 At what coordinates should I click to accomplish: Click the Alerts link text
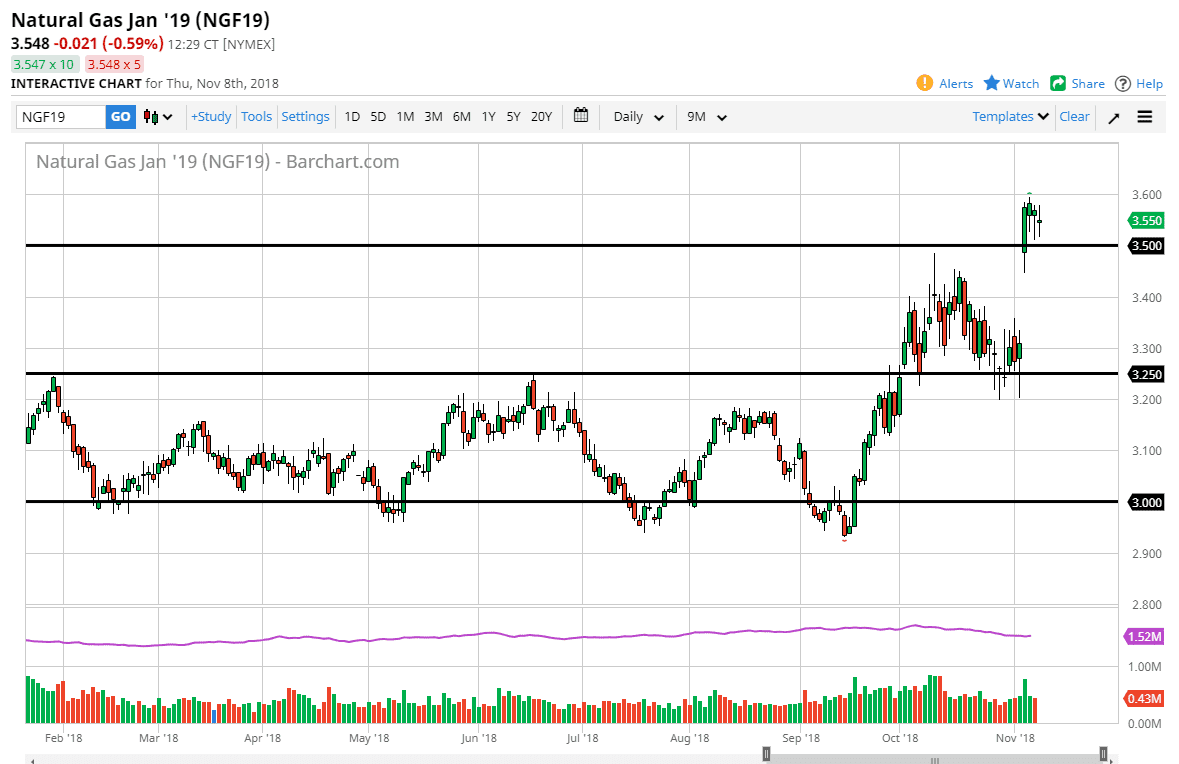[x=956, y=83]
